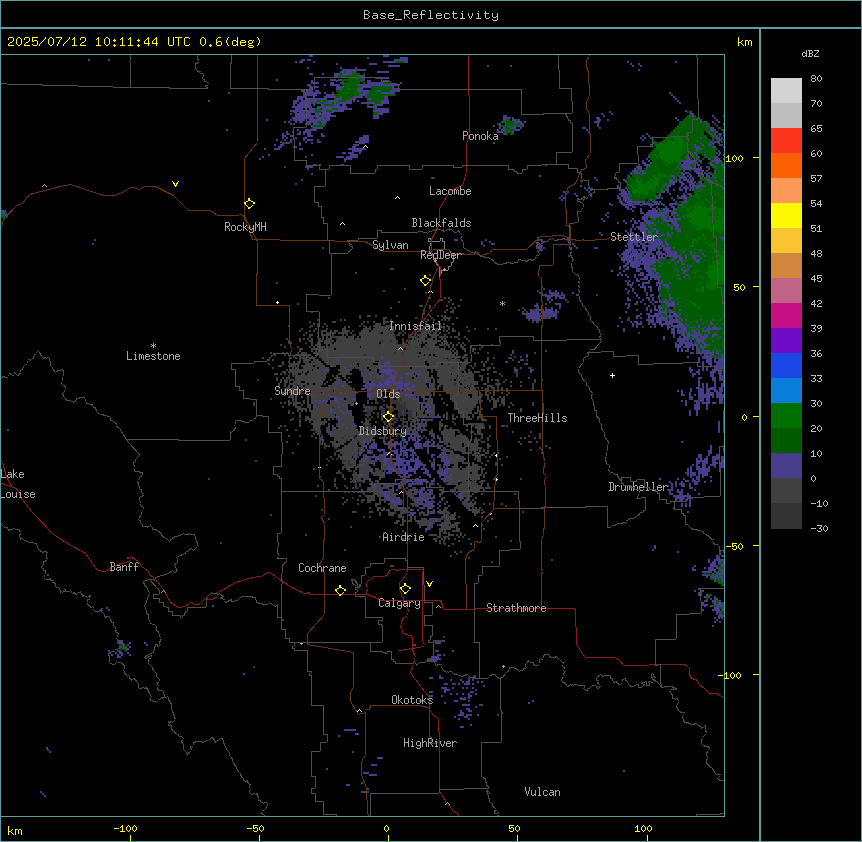
Task: Click the dBZ legend heading
Action: pyautogui.click(x=810, y=53)
